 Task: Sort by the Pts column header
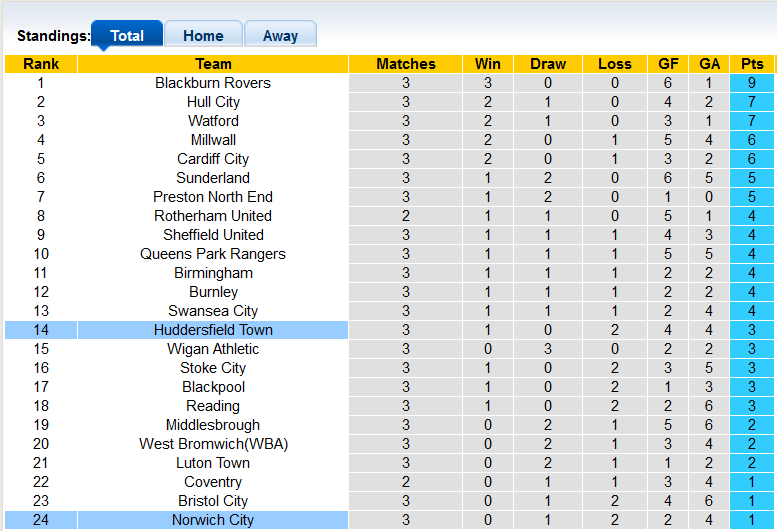click(752, 64)
